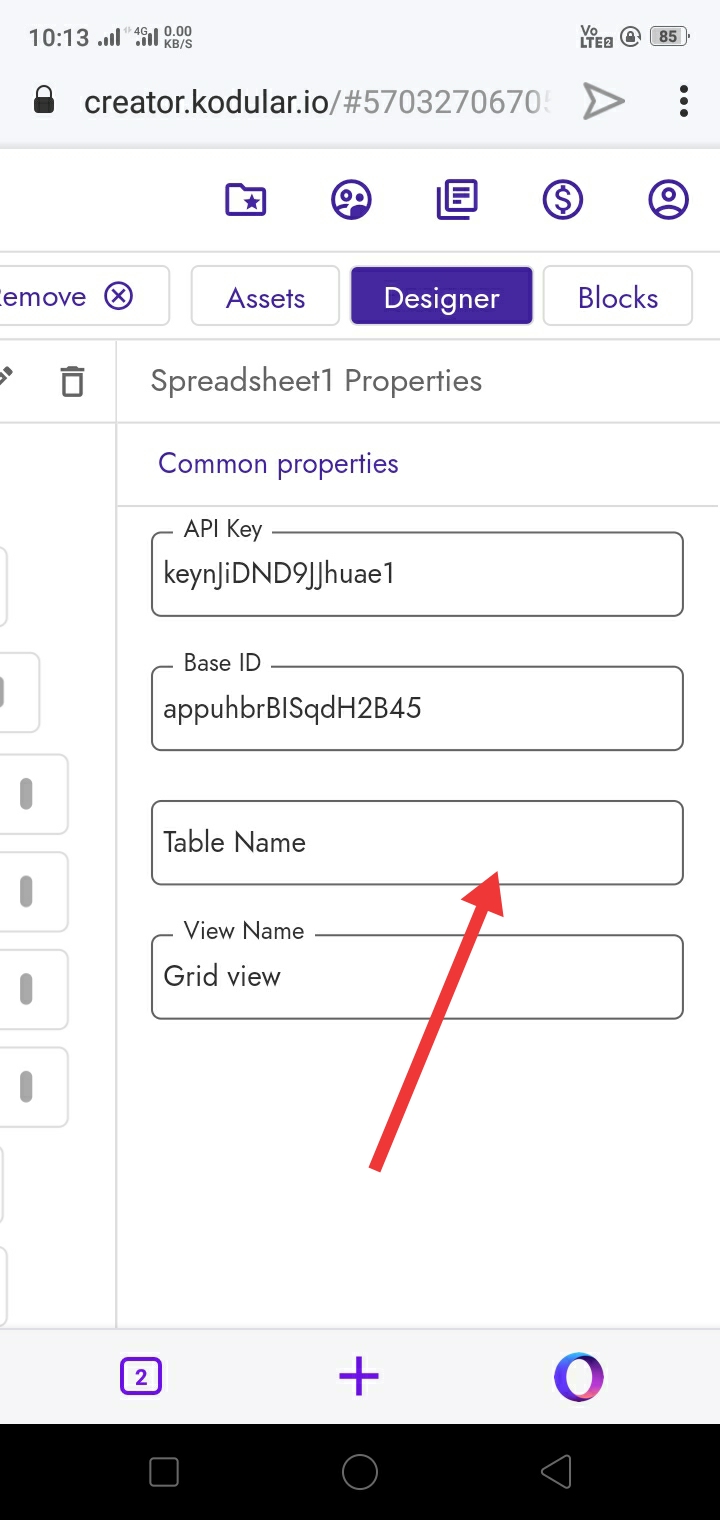Tap the browser send arrow icon
Screen dimensions: 720x1520
click(604, 101)
